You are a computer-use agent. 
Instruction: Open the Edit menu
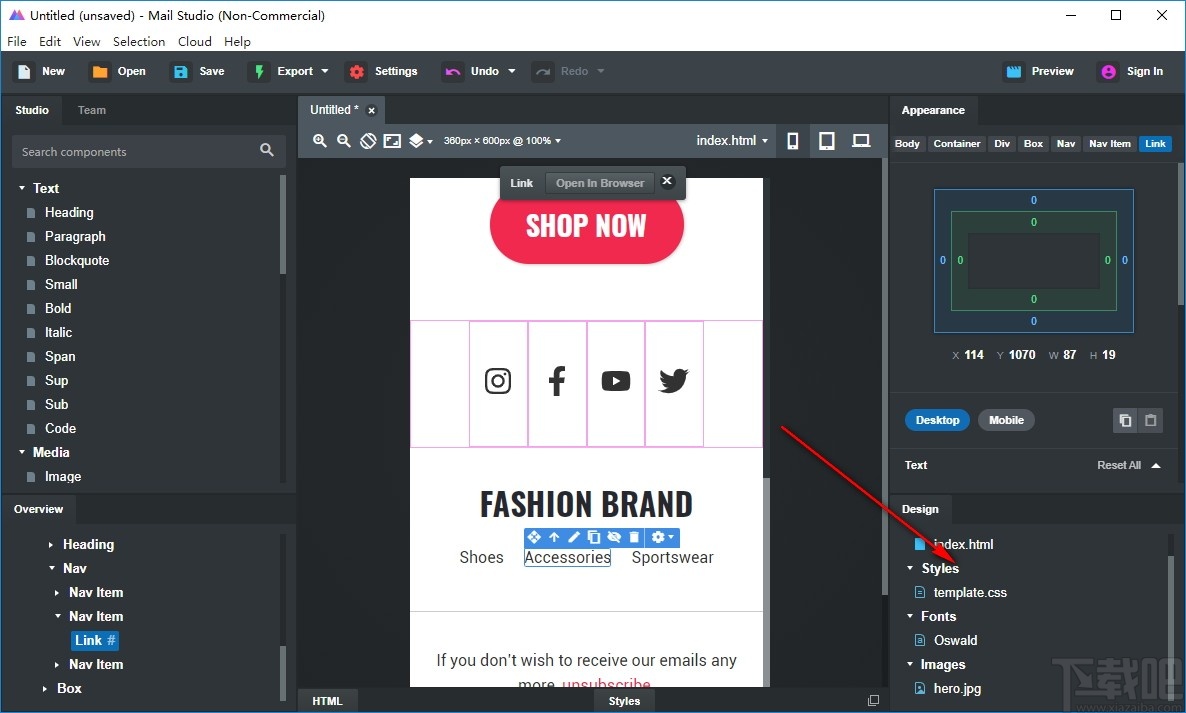50,42
